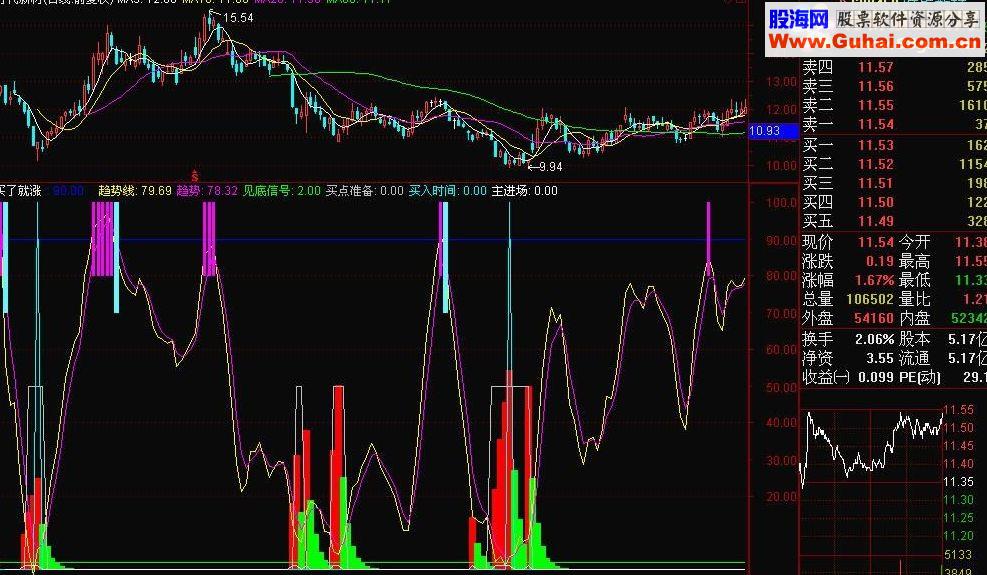
Task: Click the 15.54 high price label
Action: pos(238,18)
